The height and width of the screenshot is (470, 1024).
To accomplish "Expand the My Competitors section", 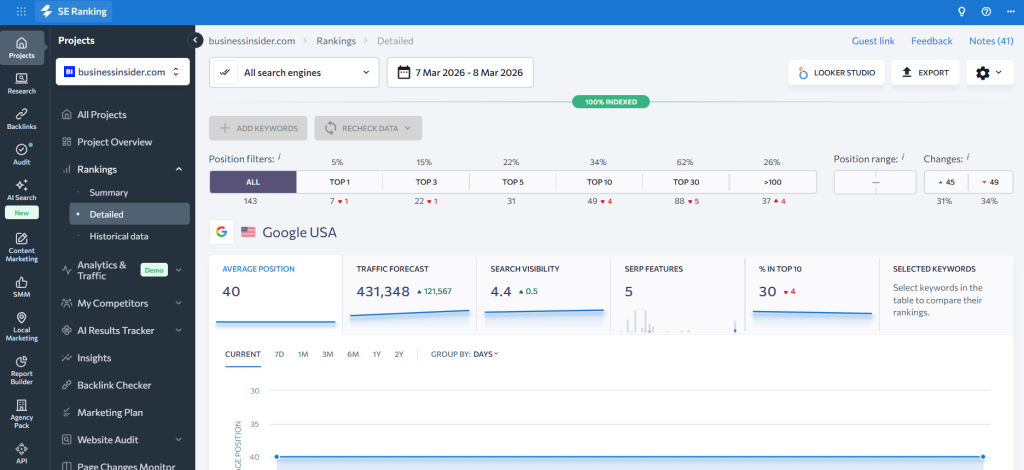I will click(178, 304).
